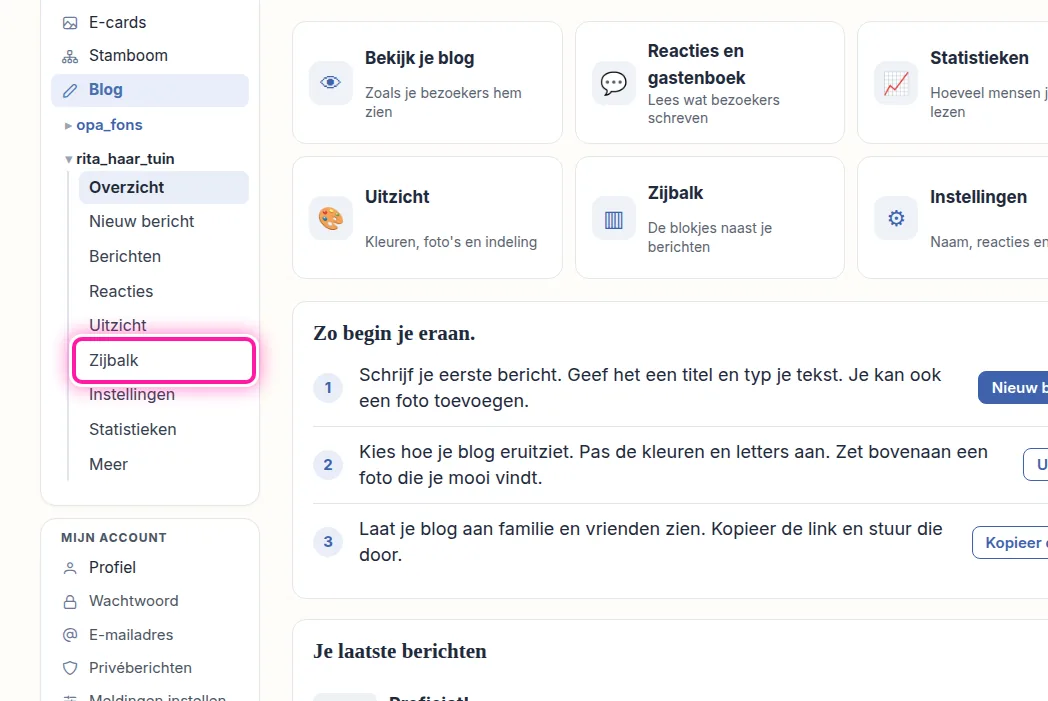The width and height of the screenshot is (1048, 701).
Task: Select Overzicht under rita_haar_tuin
Action: click(164, 187)
